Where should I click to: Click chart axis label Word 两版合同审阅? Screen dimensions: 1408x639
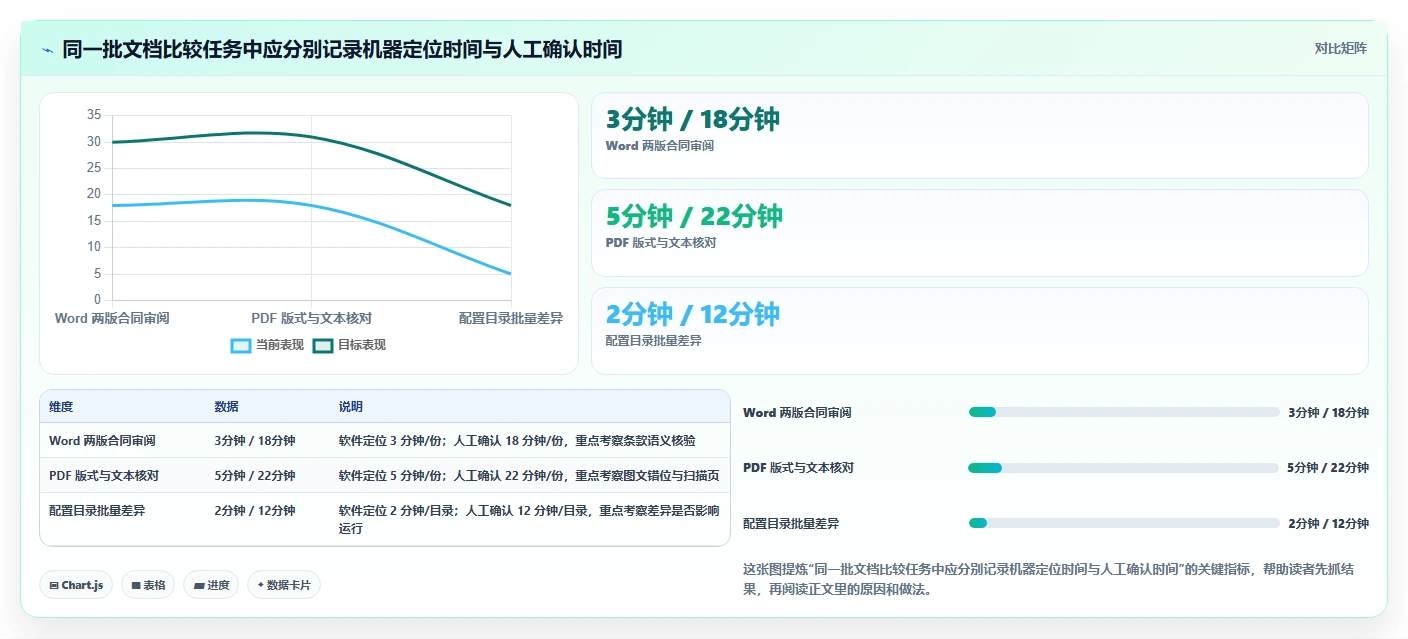[x=112, y=318]
